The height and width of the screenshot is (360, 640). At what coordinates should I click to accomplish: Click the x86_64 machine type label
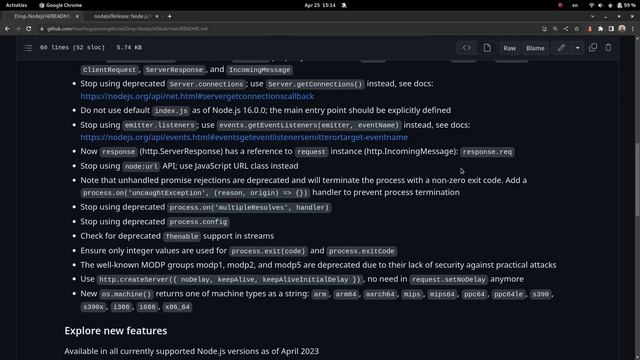point(177,307)
